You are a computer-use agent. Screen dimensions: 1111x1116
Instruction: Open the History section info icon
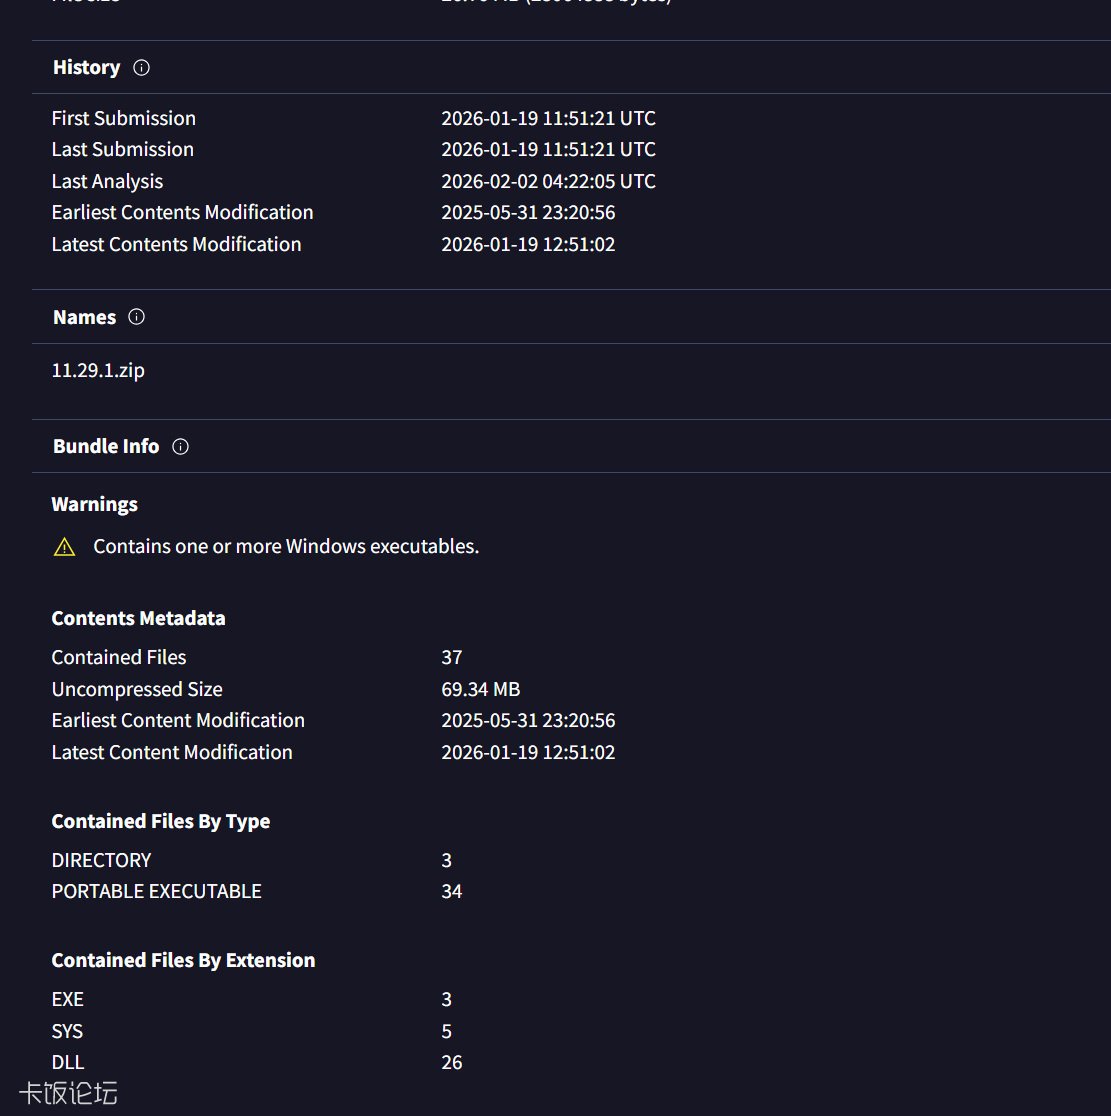click(141, 67)
